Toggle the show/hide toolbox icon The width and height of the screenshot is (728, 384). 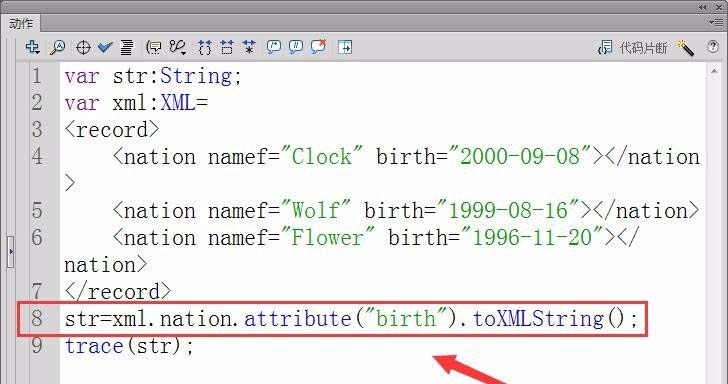[x=345, y=47]
